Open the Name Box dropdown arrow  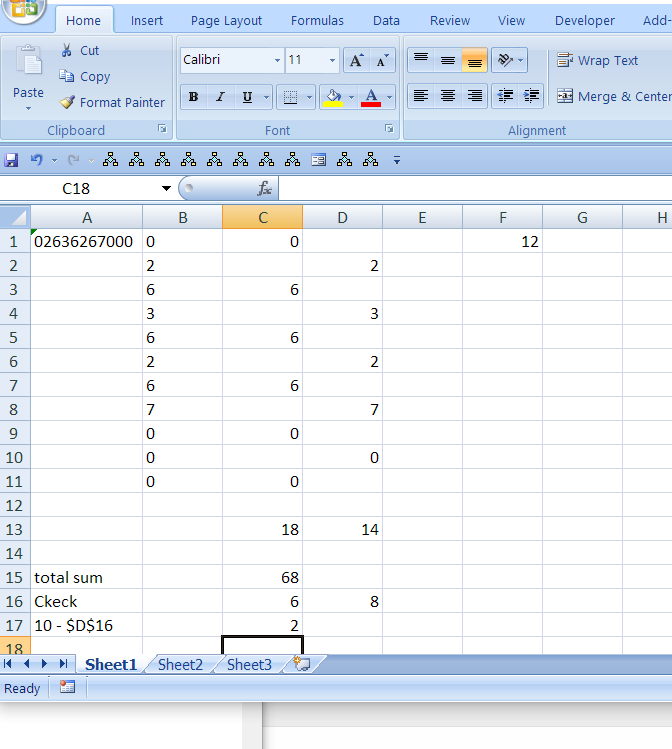click(x=166, y=188)
